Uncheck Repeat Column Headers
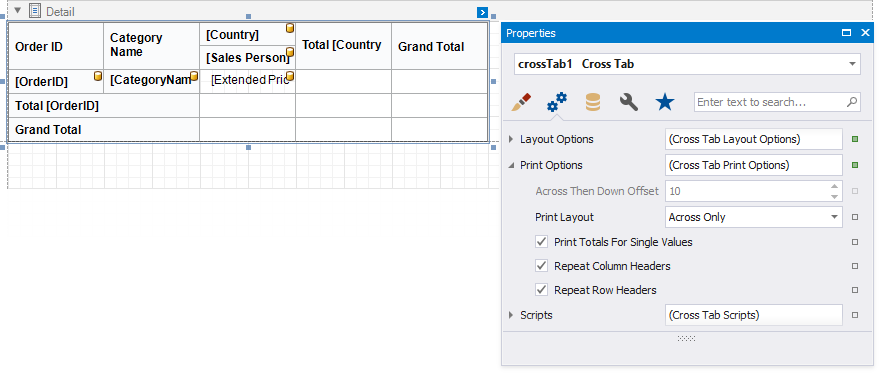Image resolution: width=880 pixels, height=374 pixels. 542,266
